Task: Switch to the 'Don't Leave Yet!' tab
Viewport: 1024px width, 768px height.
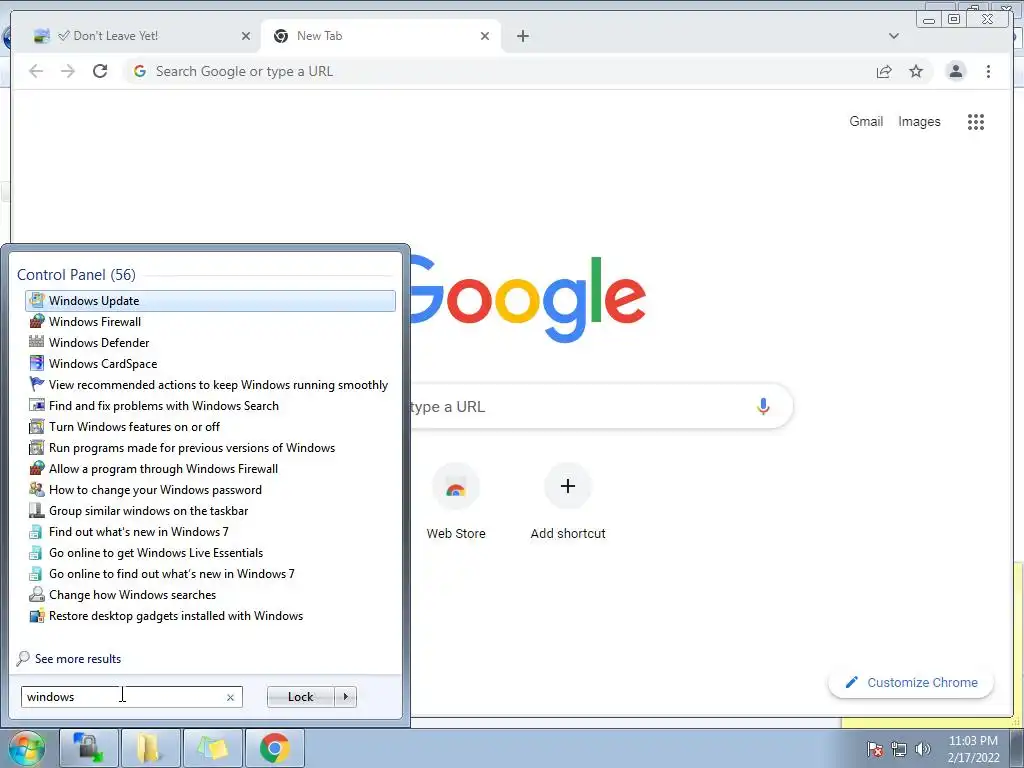Action: pos(138,36)
